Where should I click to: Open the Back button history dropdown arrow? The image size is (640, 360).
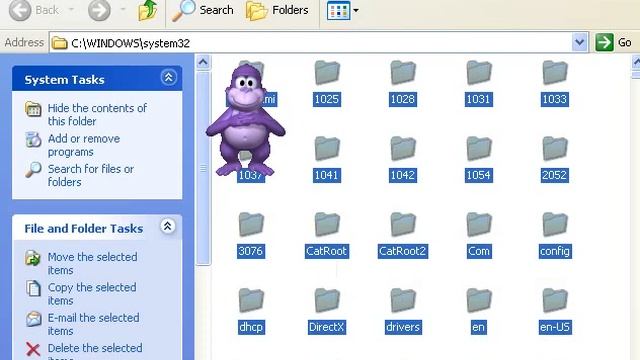(71, 9)
